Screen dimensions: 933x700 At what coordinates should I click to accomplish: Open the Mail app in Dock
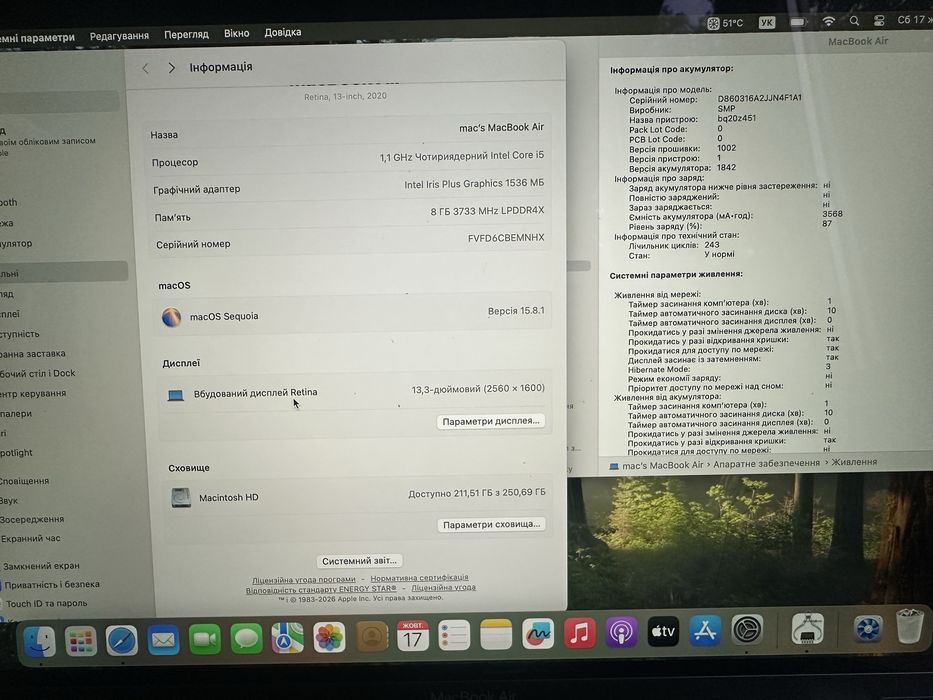pyautogui.click(x=164, y=640)
